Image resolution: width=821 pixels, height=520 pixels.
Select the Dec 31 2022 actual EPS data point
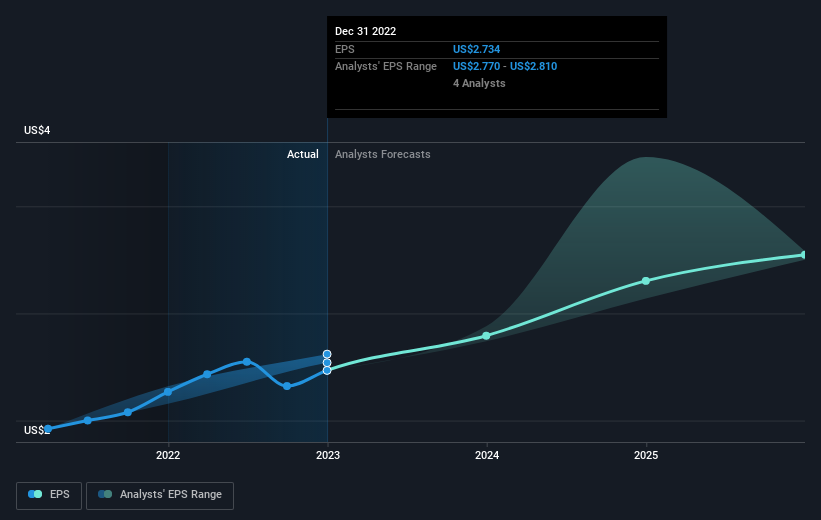click(327, 370)
